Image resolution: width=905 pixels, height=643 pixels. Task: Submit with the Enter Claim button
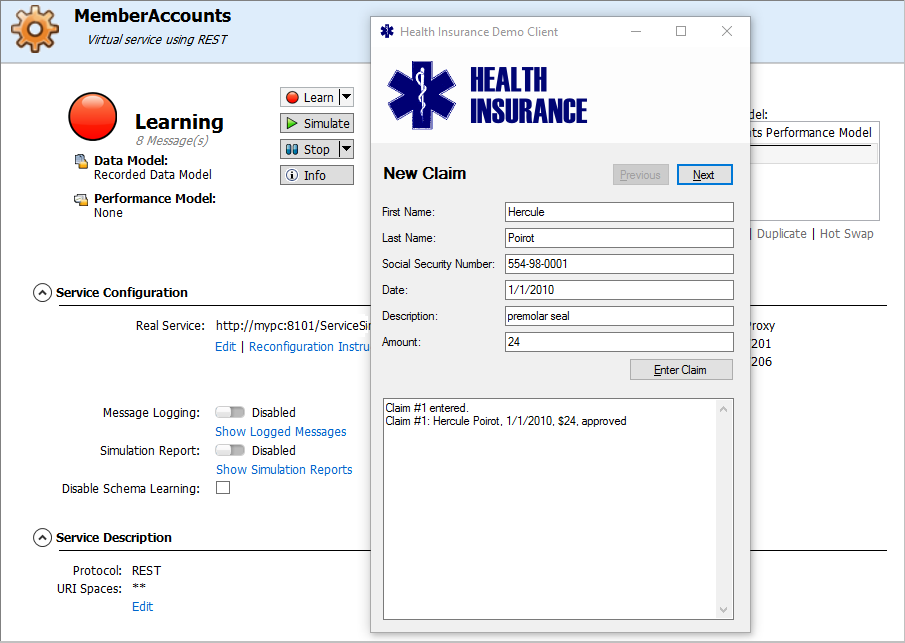coord(681,370)
